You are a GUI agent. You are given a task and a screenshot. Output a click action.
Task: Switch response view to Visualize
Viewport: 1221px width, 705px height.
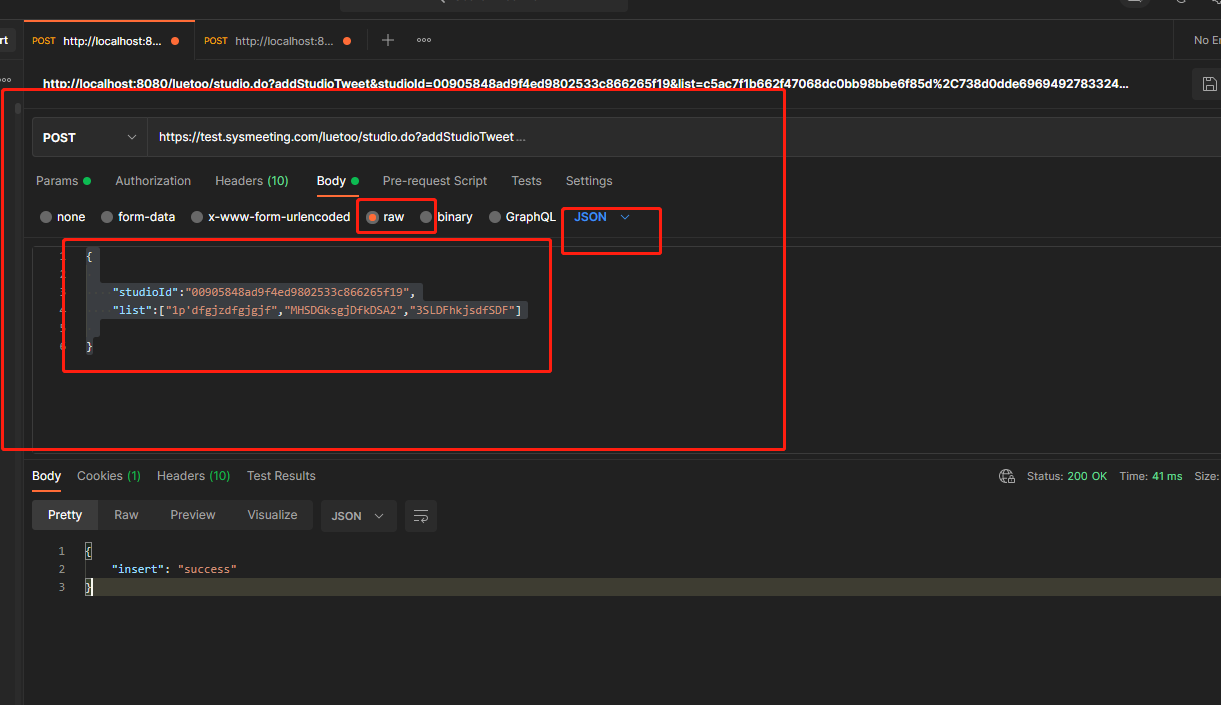pyautogui.click(x=273, y=515)
